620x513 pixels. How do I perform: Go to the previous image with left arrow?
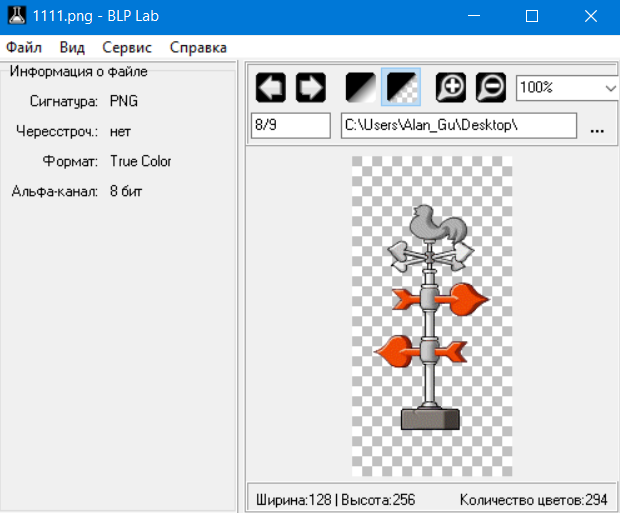pyautogui.click(x=270, y=87)
